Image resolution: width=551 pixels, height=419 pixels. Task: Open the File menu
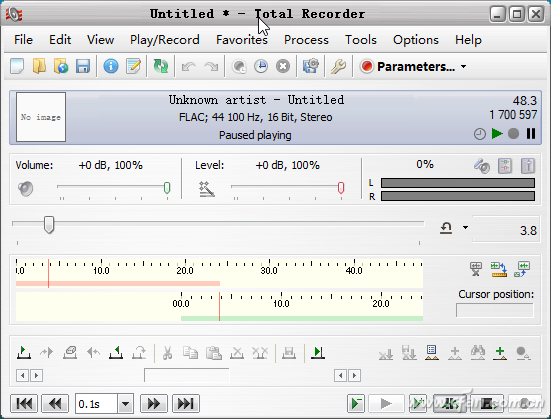[x=24, y=40]
